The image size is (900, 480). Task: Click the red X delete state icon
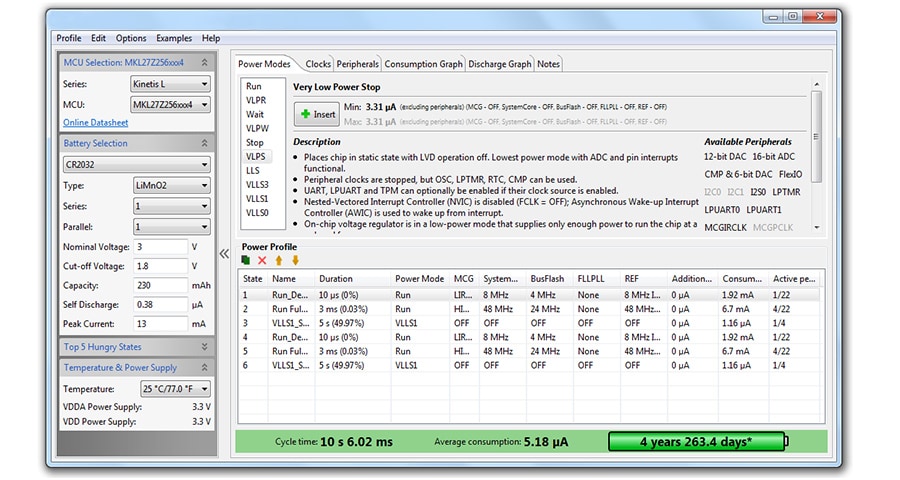(262, 260)
